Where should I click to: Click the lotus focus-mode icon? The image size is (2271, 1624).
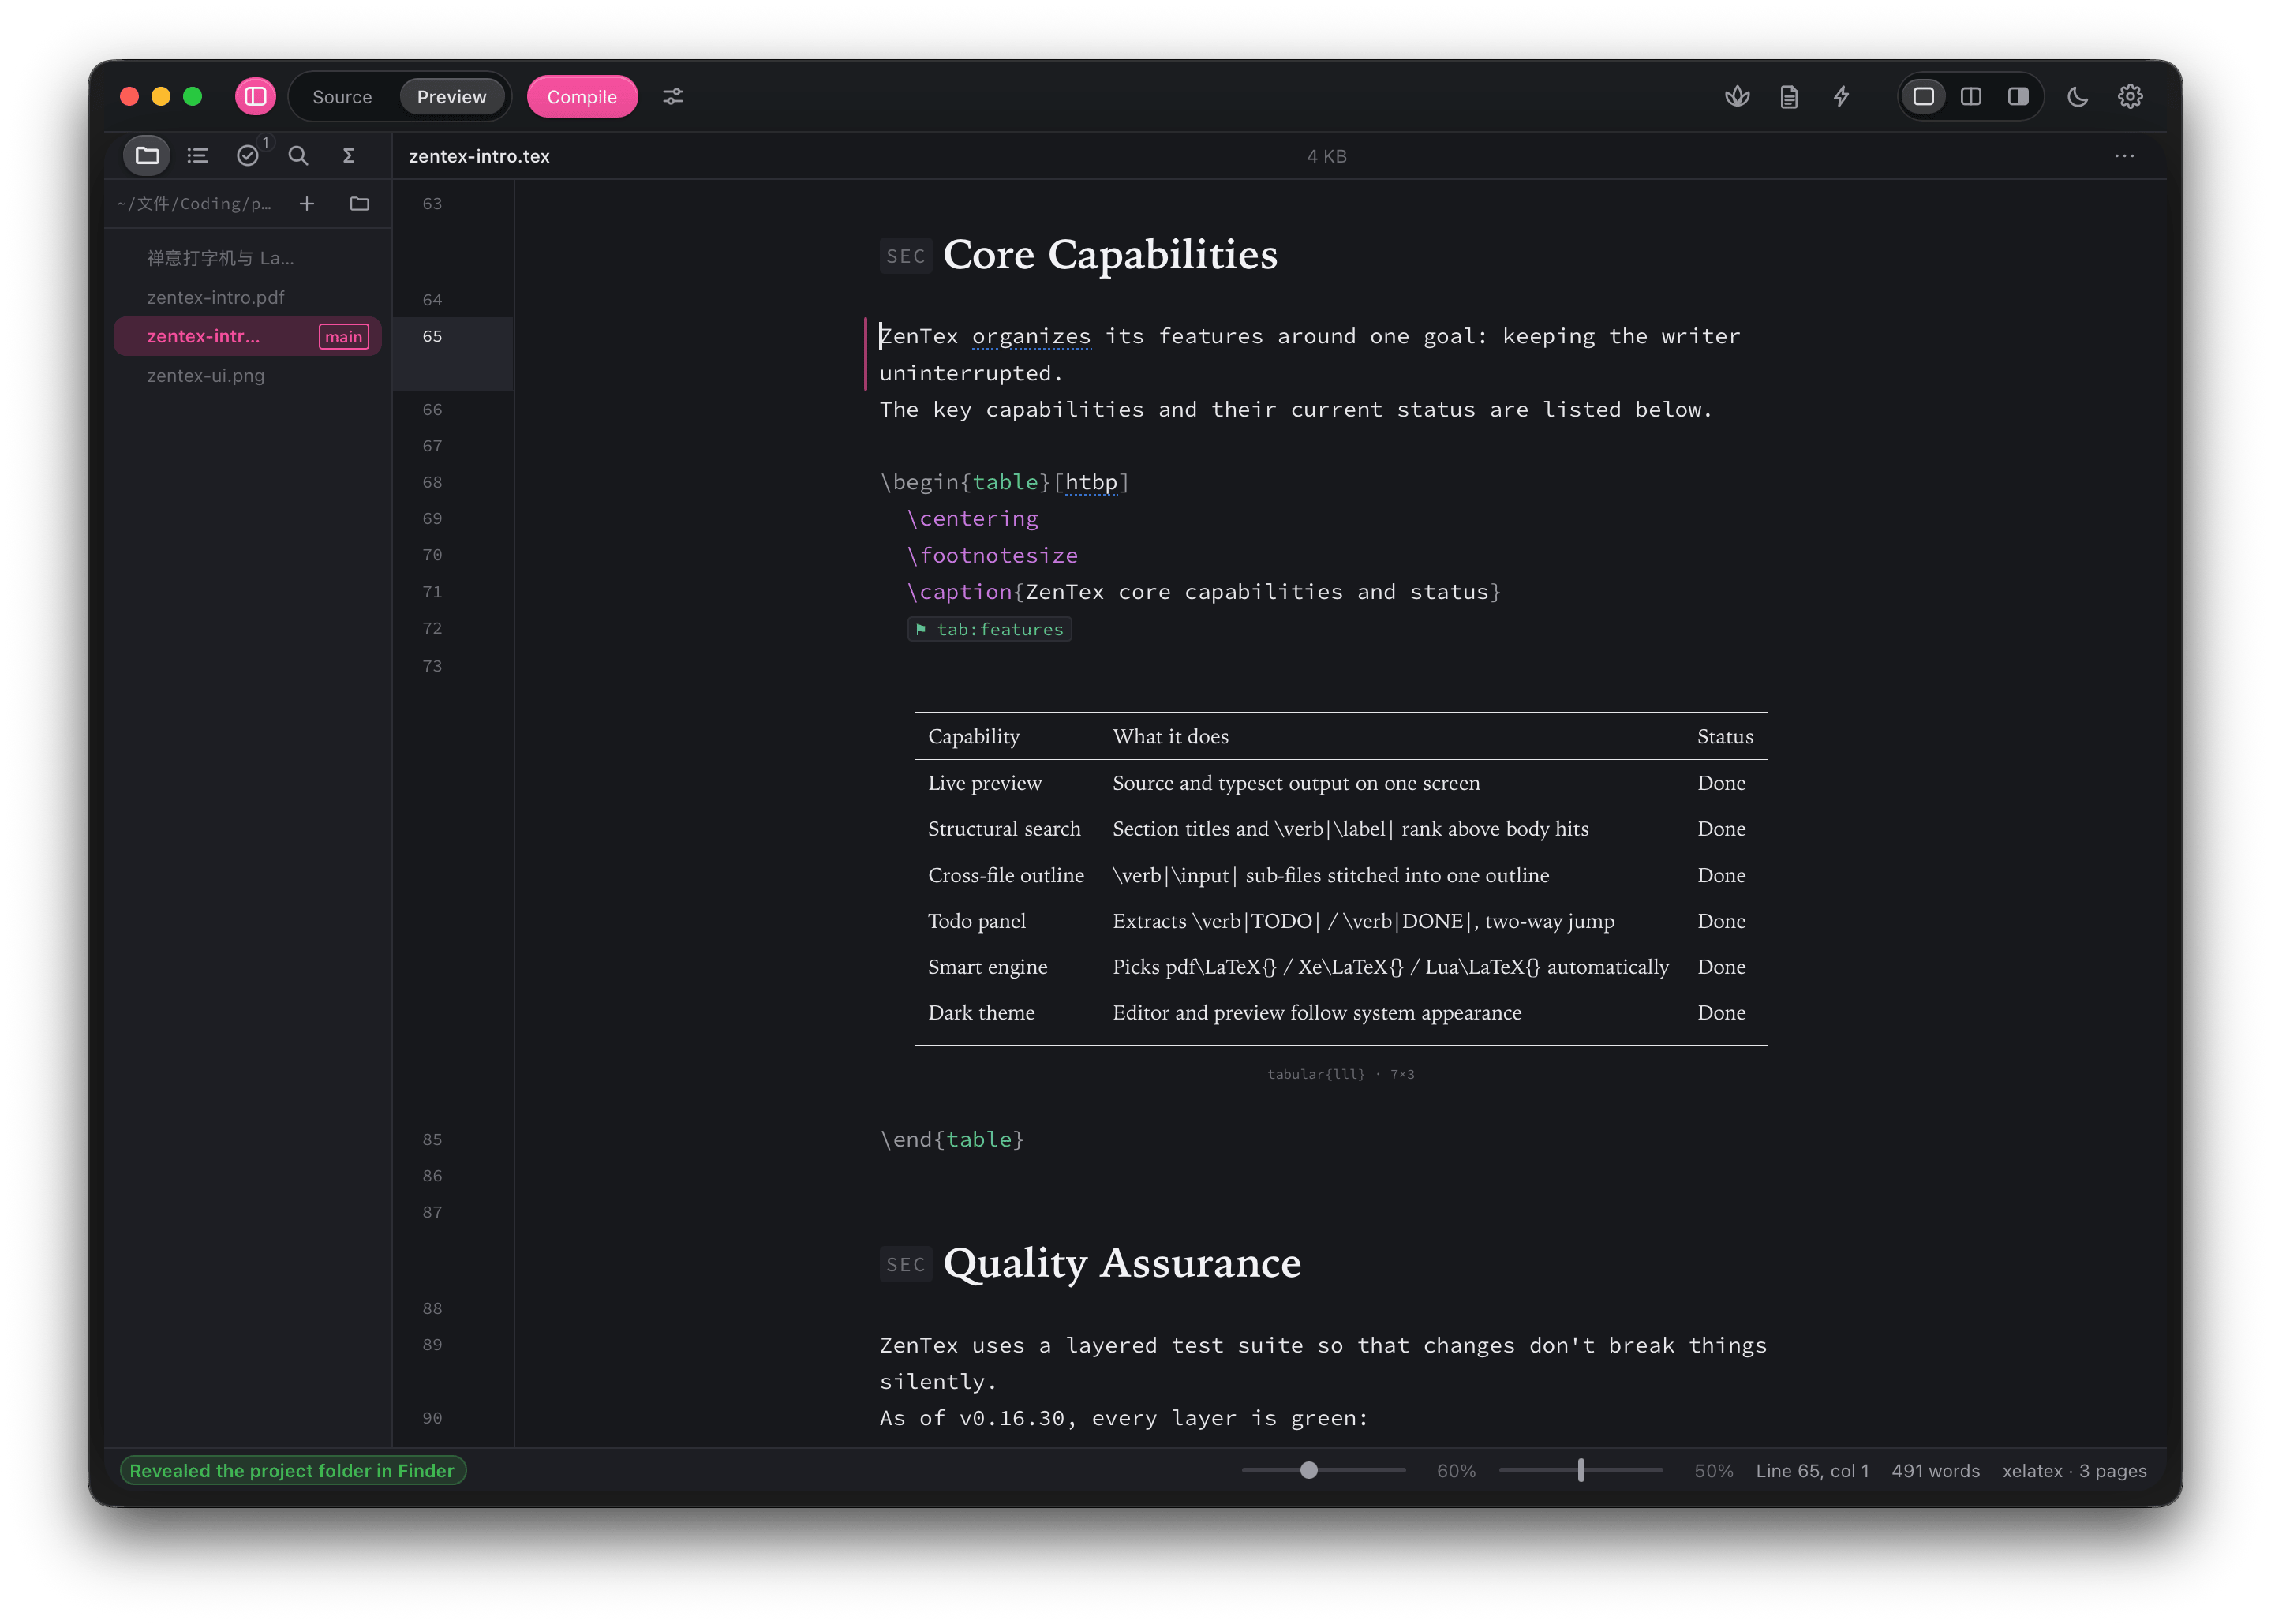[1737, 96]
